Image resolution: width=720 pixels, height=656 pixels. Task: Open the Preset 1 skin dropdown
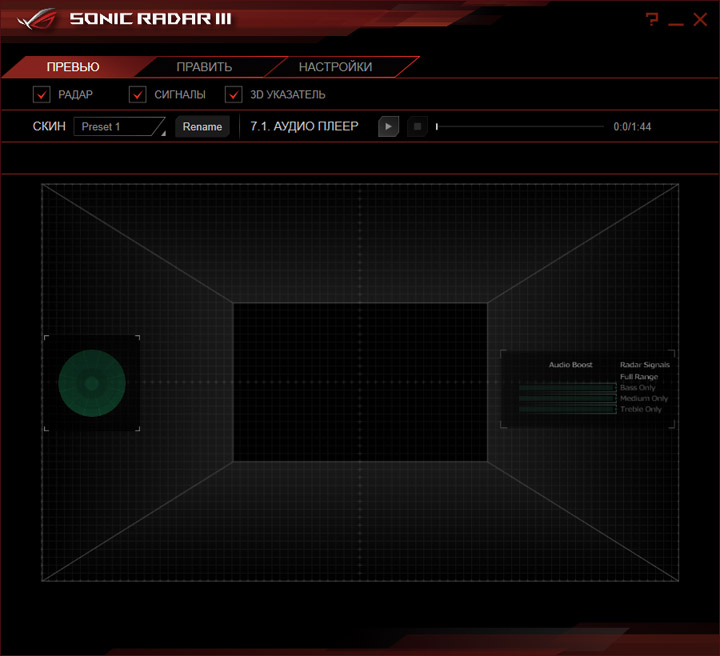[x=119, y=127]
